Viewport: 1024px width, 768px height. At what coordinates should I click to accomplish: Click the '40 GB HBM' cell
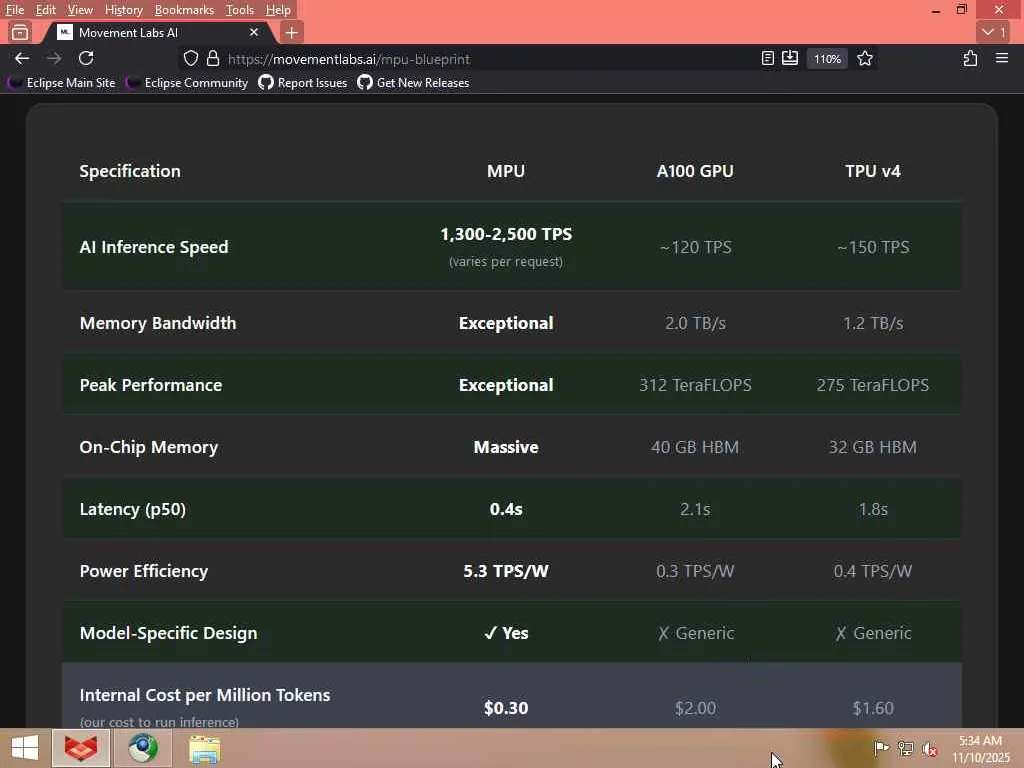pos(695,447)
